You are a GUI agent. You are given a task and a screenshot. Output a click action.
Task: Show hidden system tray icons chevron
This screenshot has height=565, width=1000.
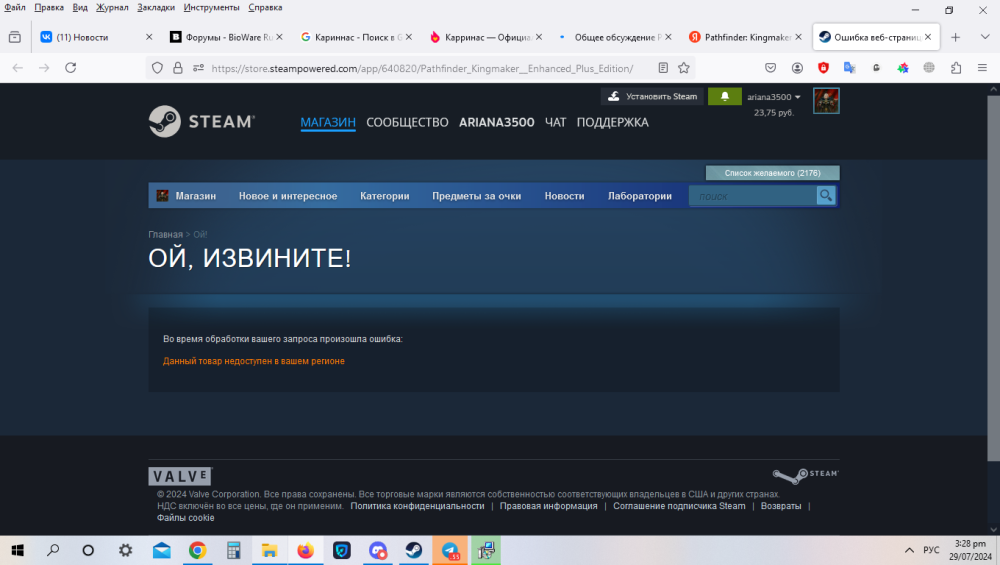point(909,550)
